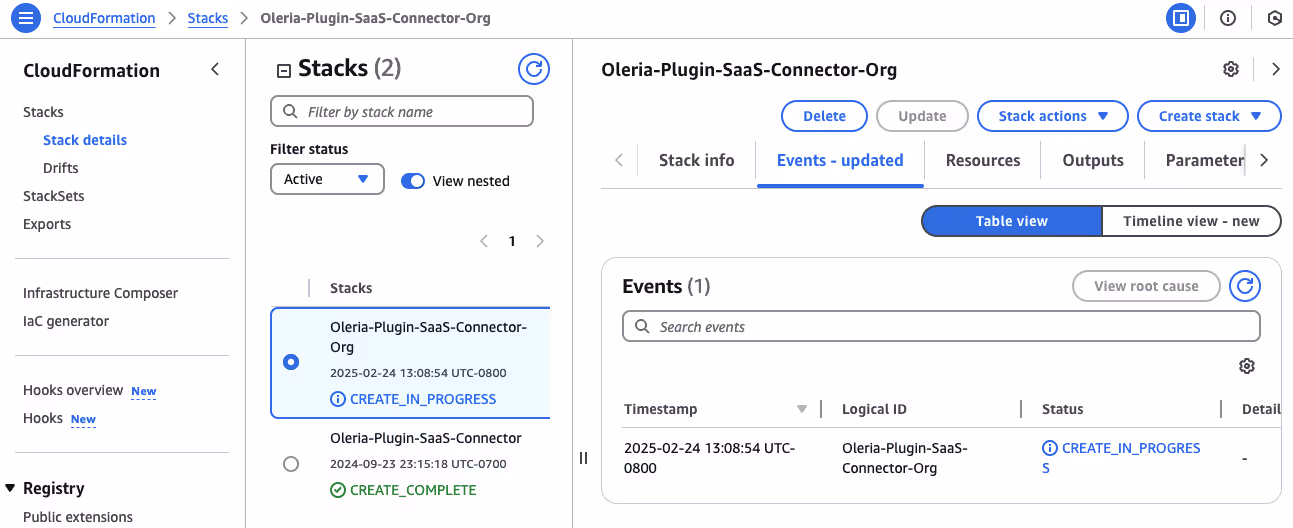Open the Stack actions dropdown
The width and height of the screenshot is (1293, 528).
coord(1052,116)
